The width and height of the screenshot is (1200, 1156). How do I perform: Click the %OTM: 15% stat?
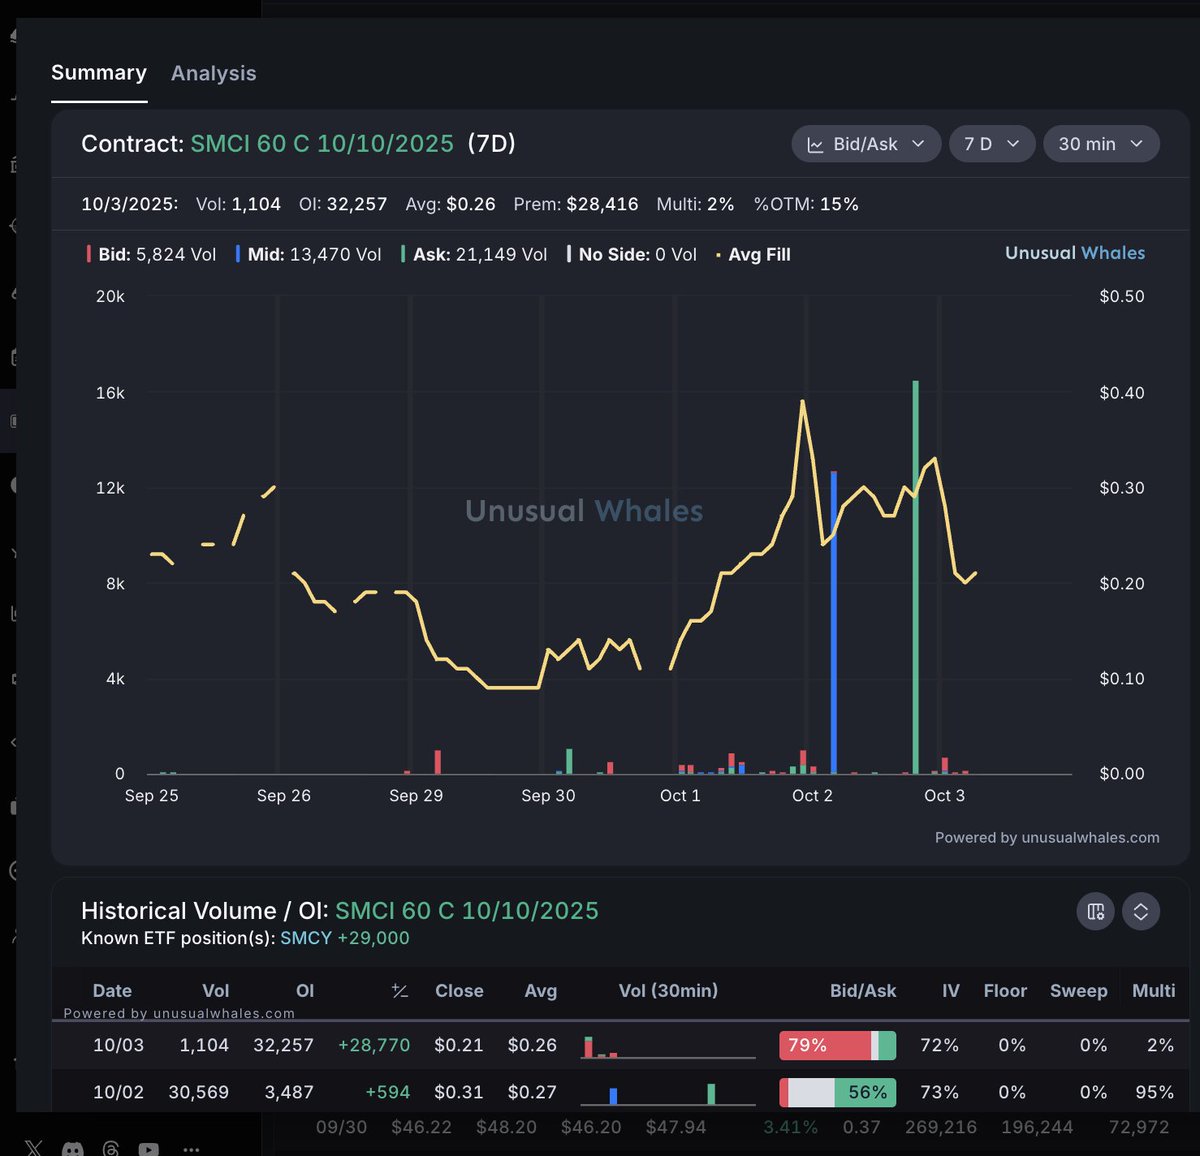click(x=806, y=204)
